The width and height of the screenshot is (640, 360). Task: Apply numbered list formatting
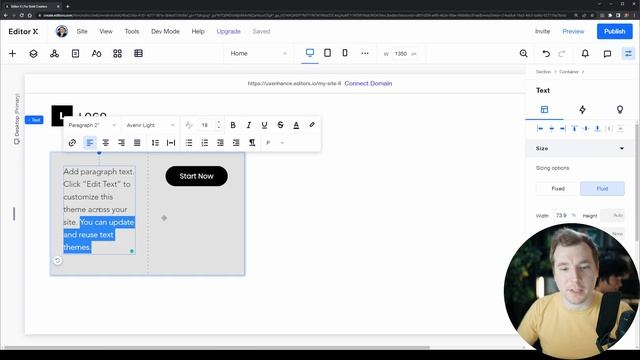click(x=204, y=142)
